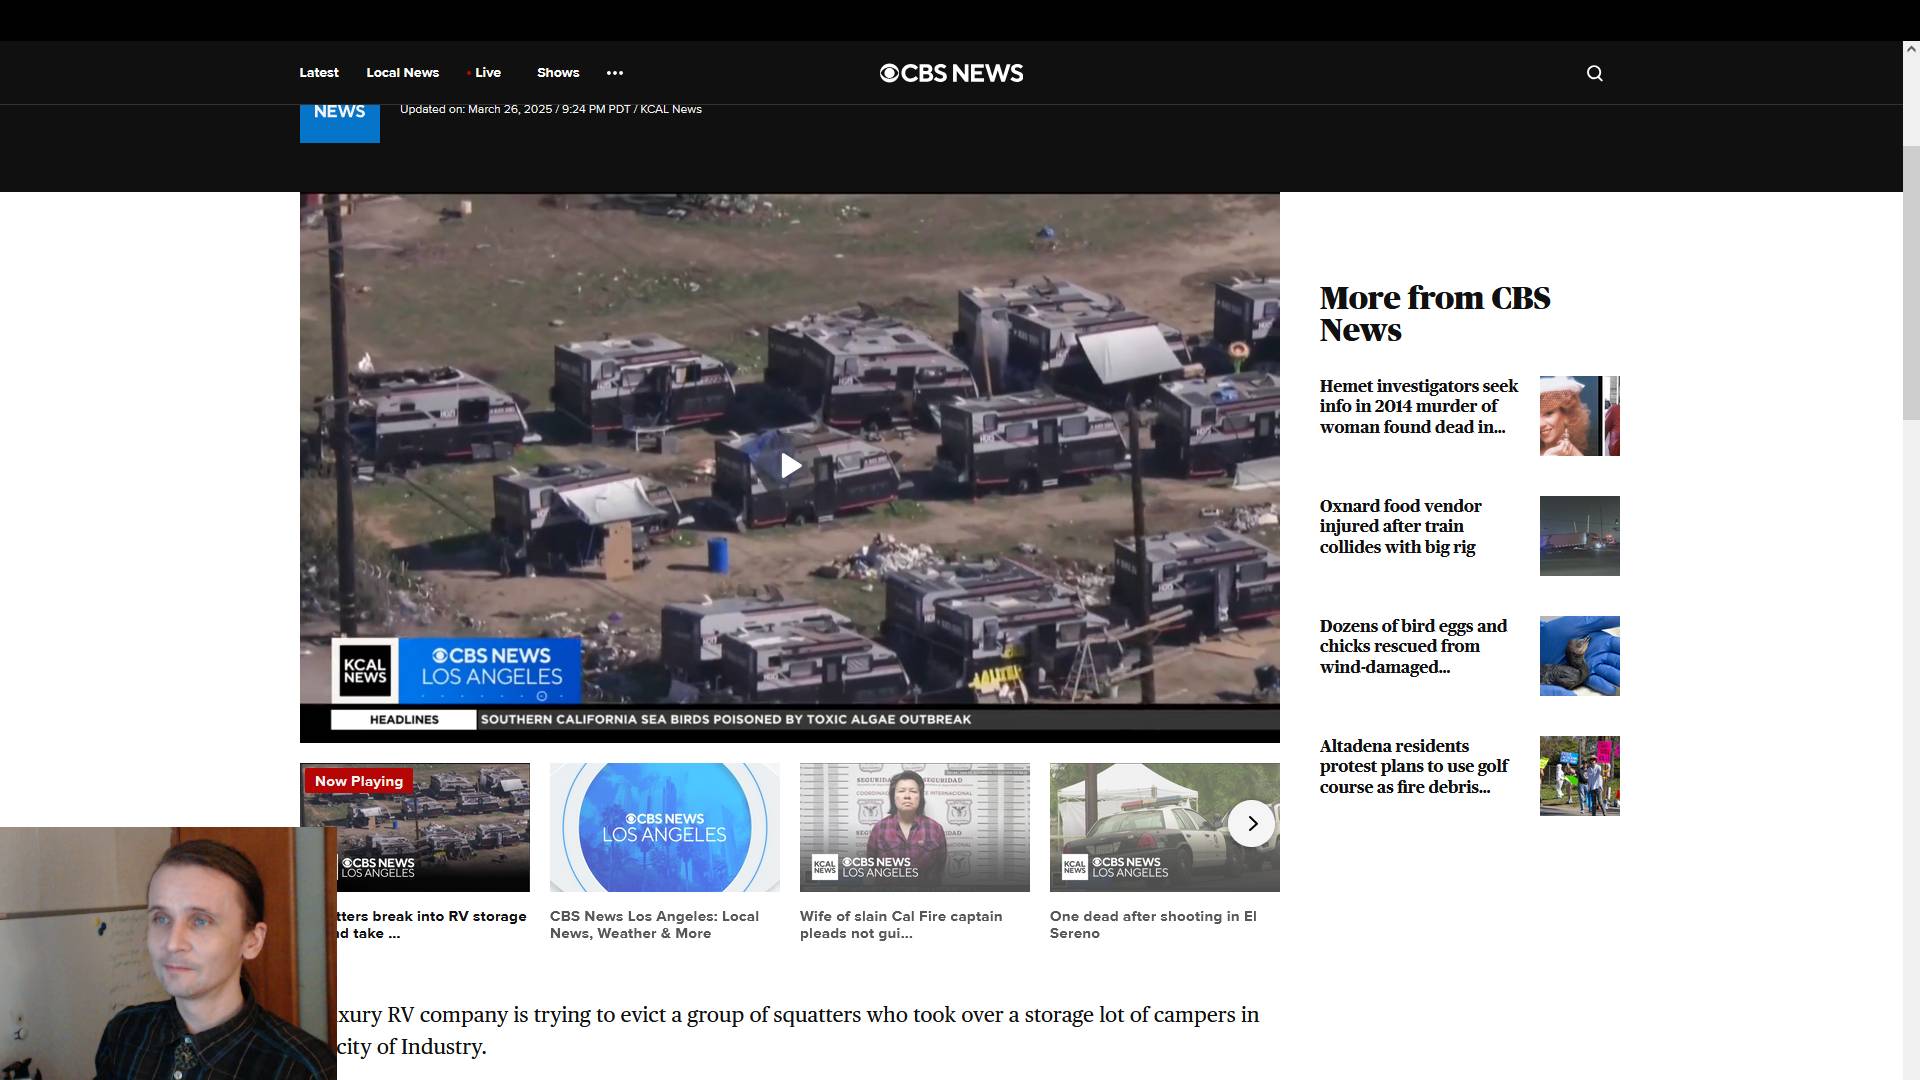1920x1080 pixels.
Task: Play the RV squatters video
Action: pos(790,466)
